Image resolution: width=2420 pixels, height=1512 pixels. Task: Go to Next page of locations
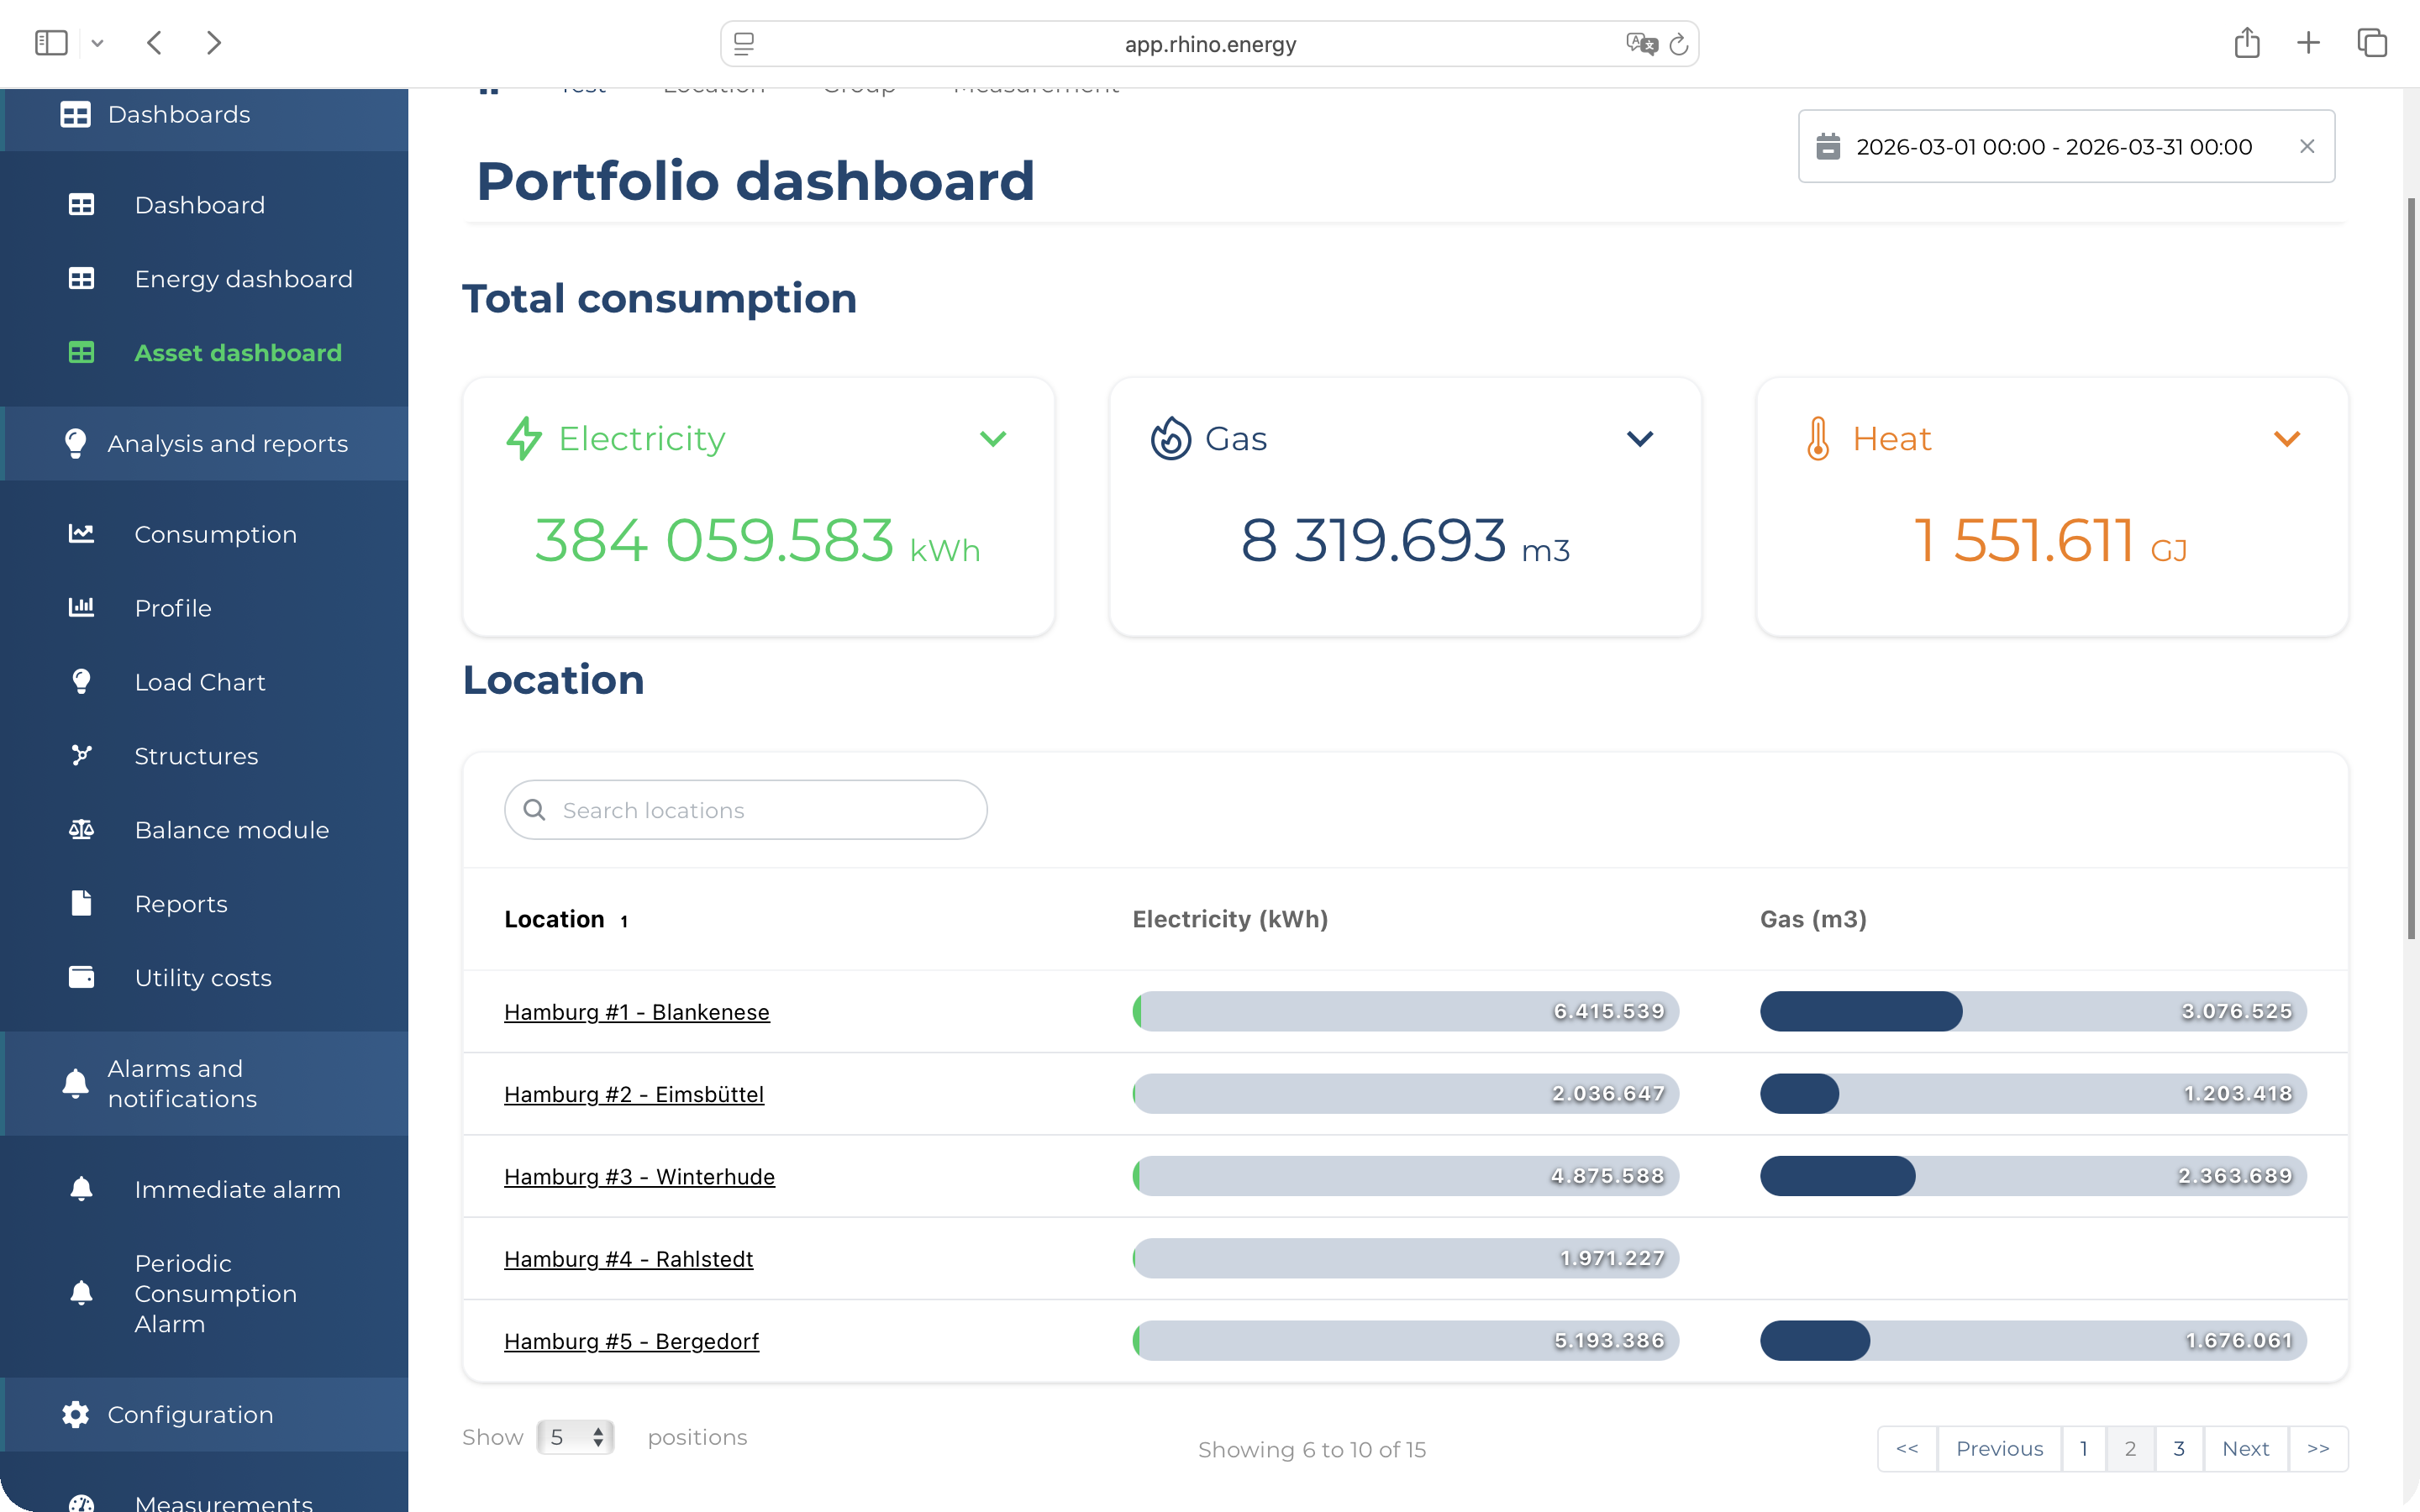click(2245, 1448)
